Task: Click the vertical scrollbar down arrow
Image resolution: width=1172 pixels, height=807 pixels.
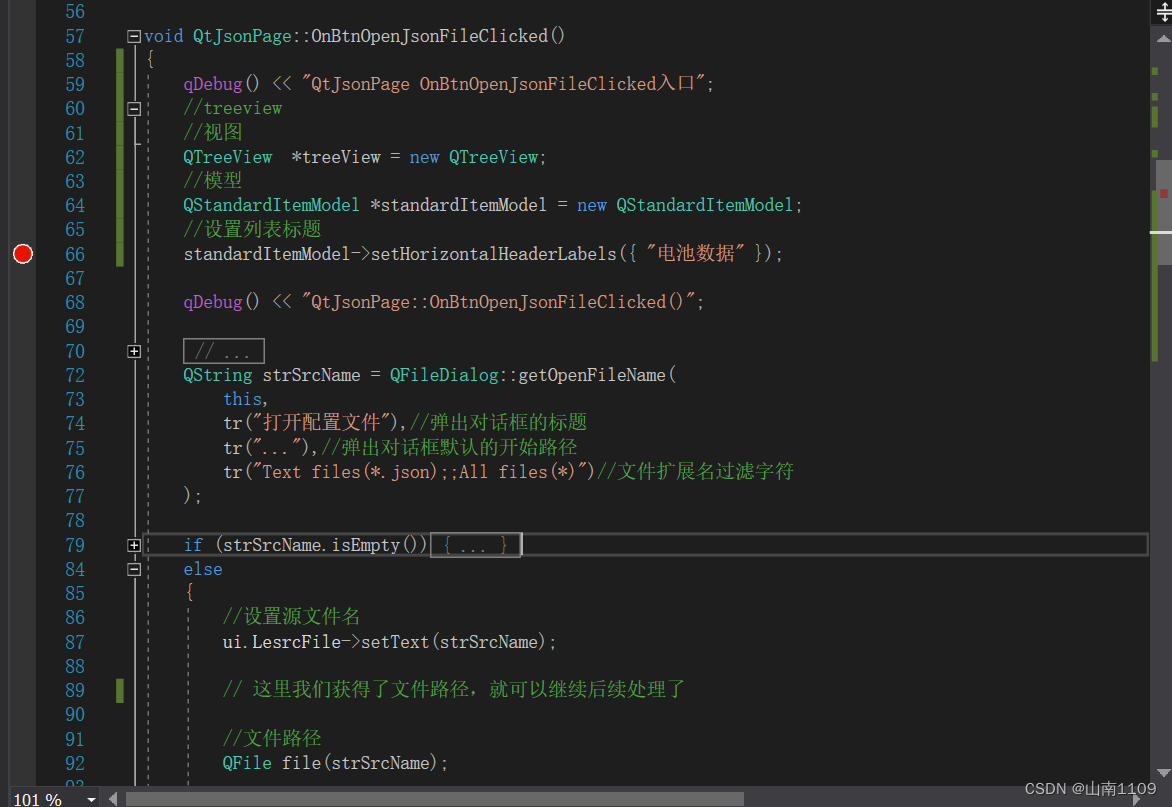Action: point(1163,773)
